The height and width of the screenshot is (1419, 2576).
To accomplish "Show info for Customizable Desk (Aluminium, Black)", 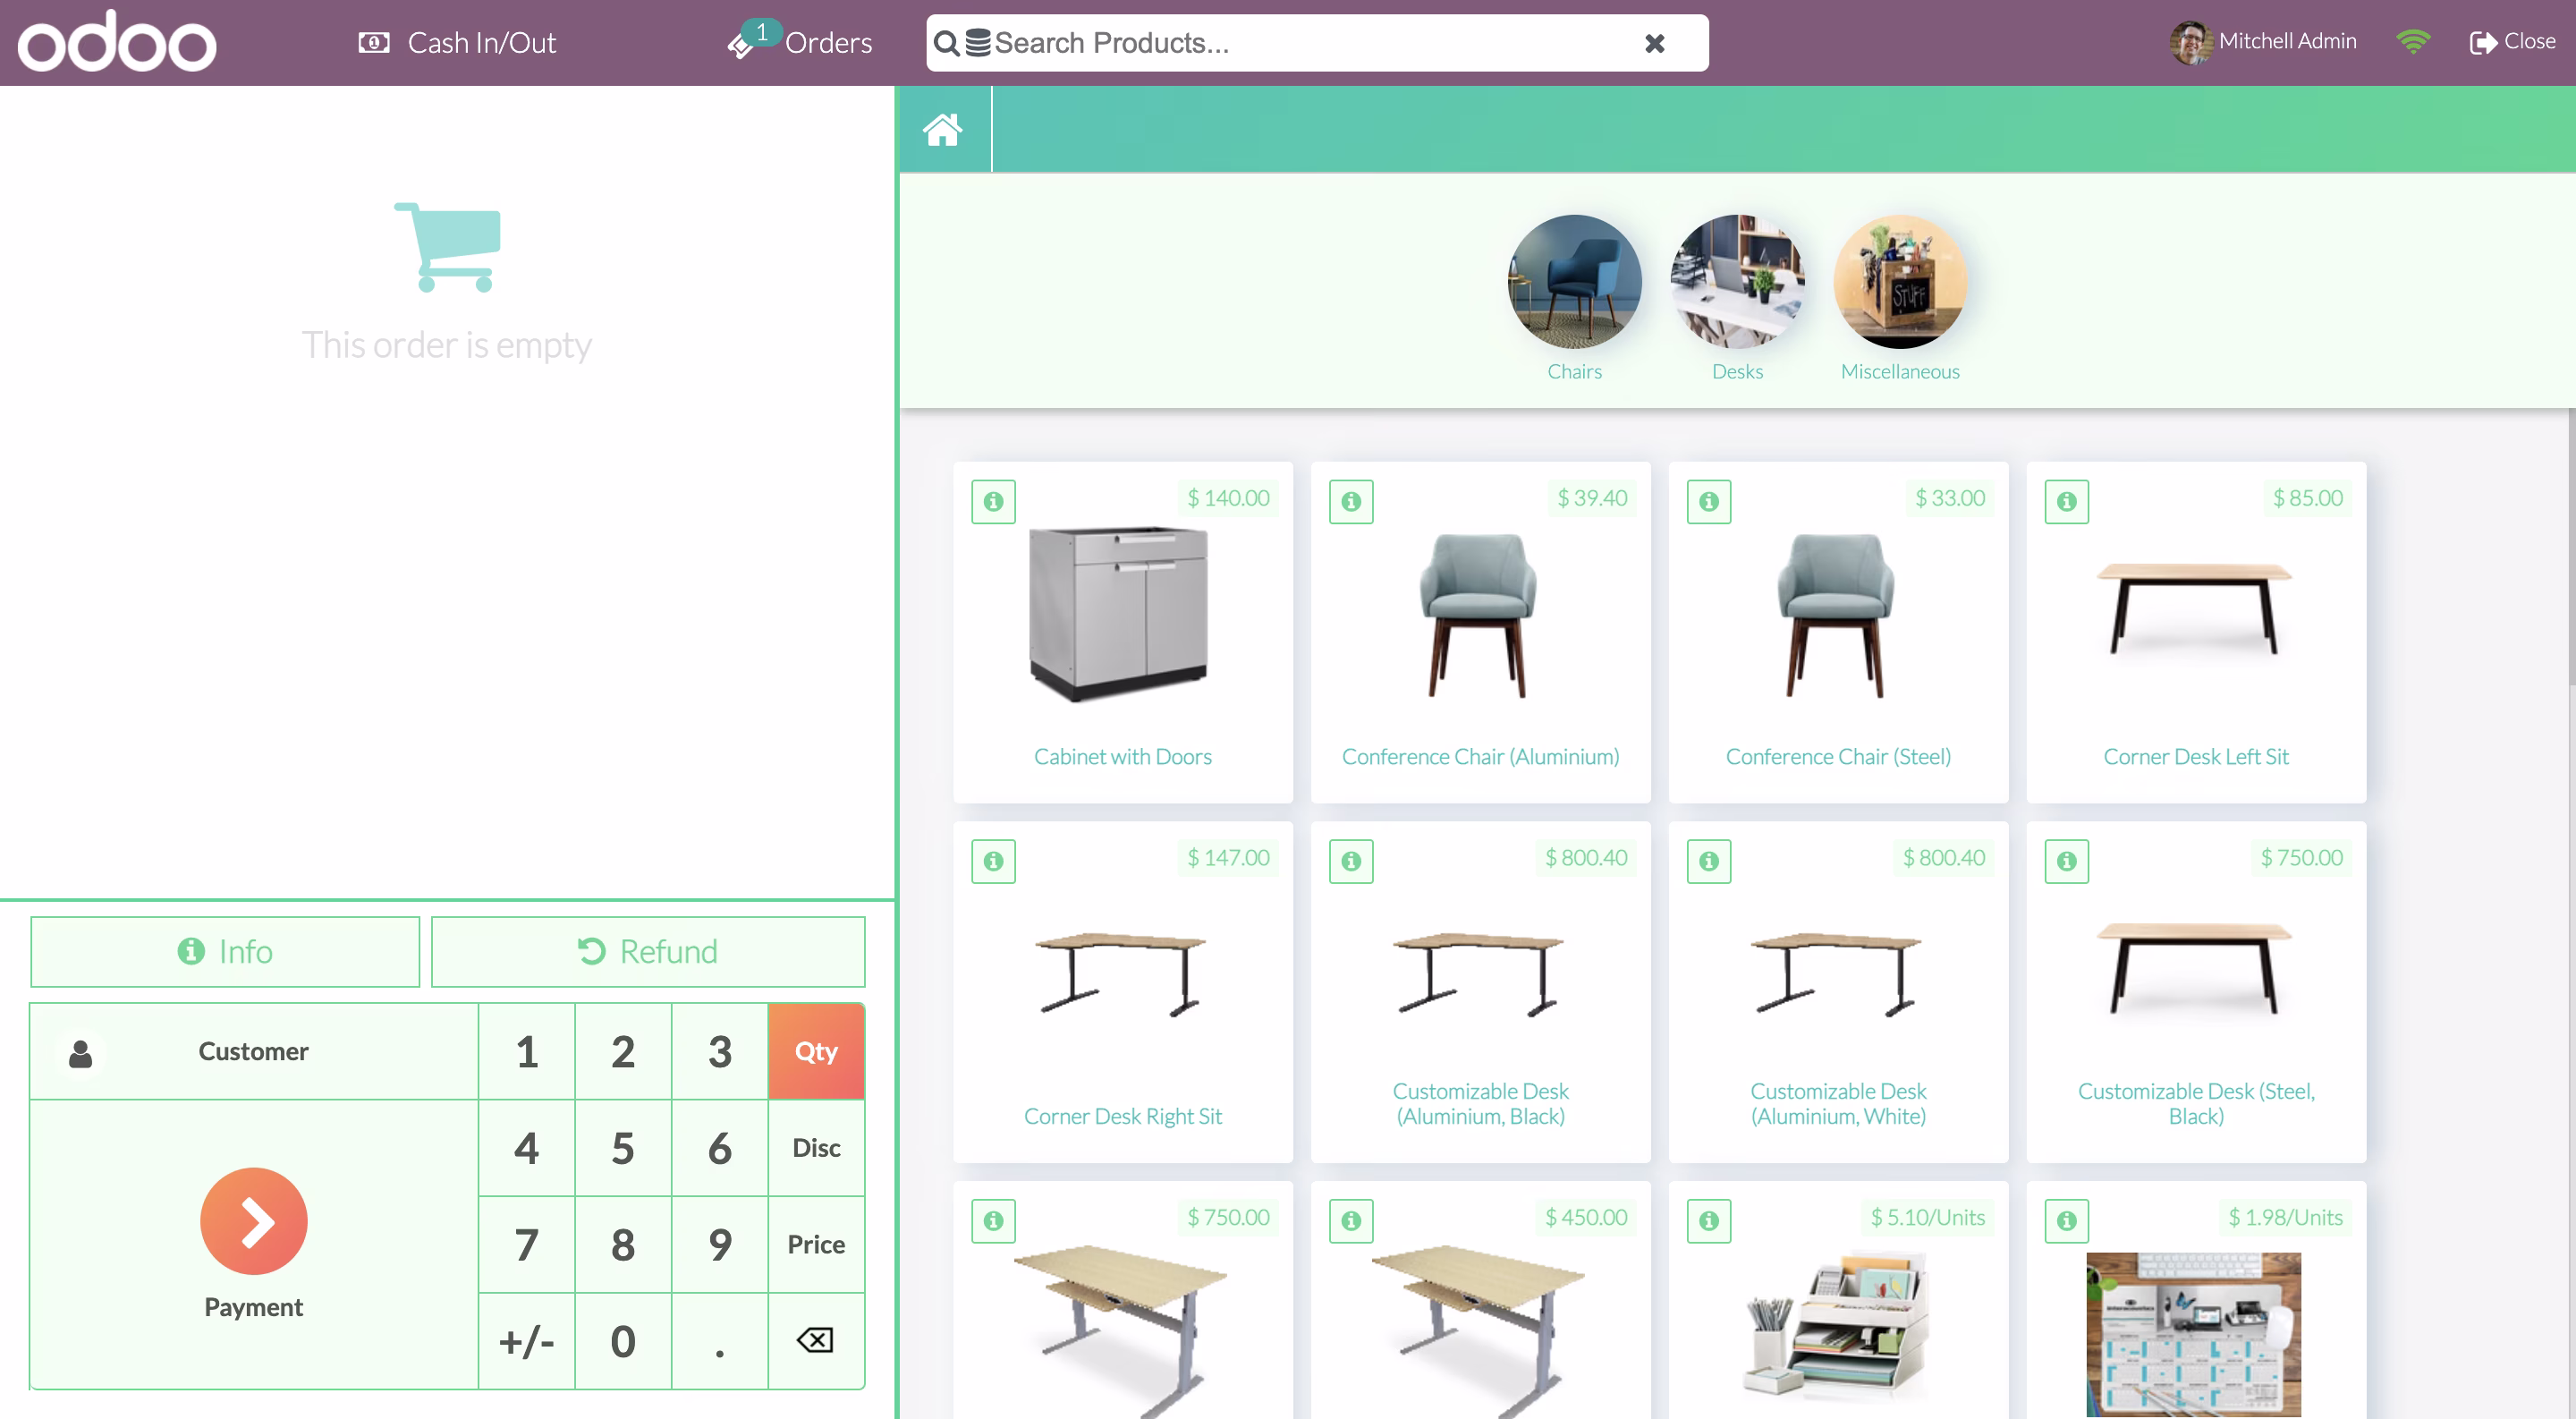I will (x=1351, y=861).
